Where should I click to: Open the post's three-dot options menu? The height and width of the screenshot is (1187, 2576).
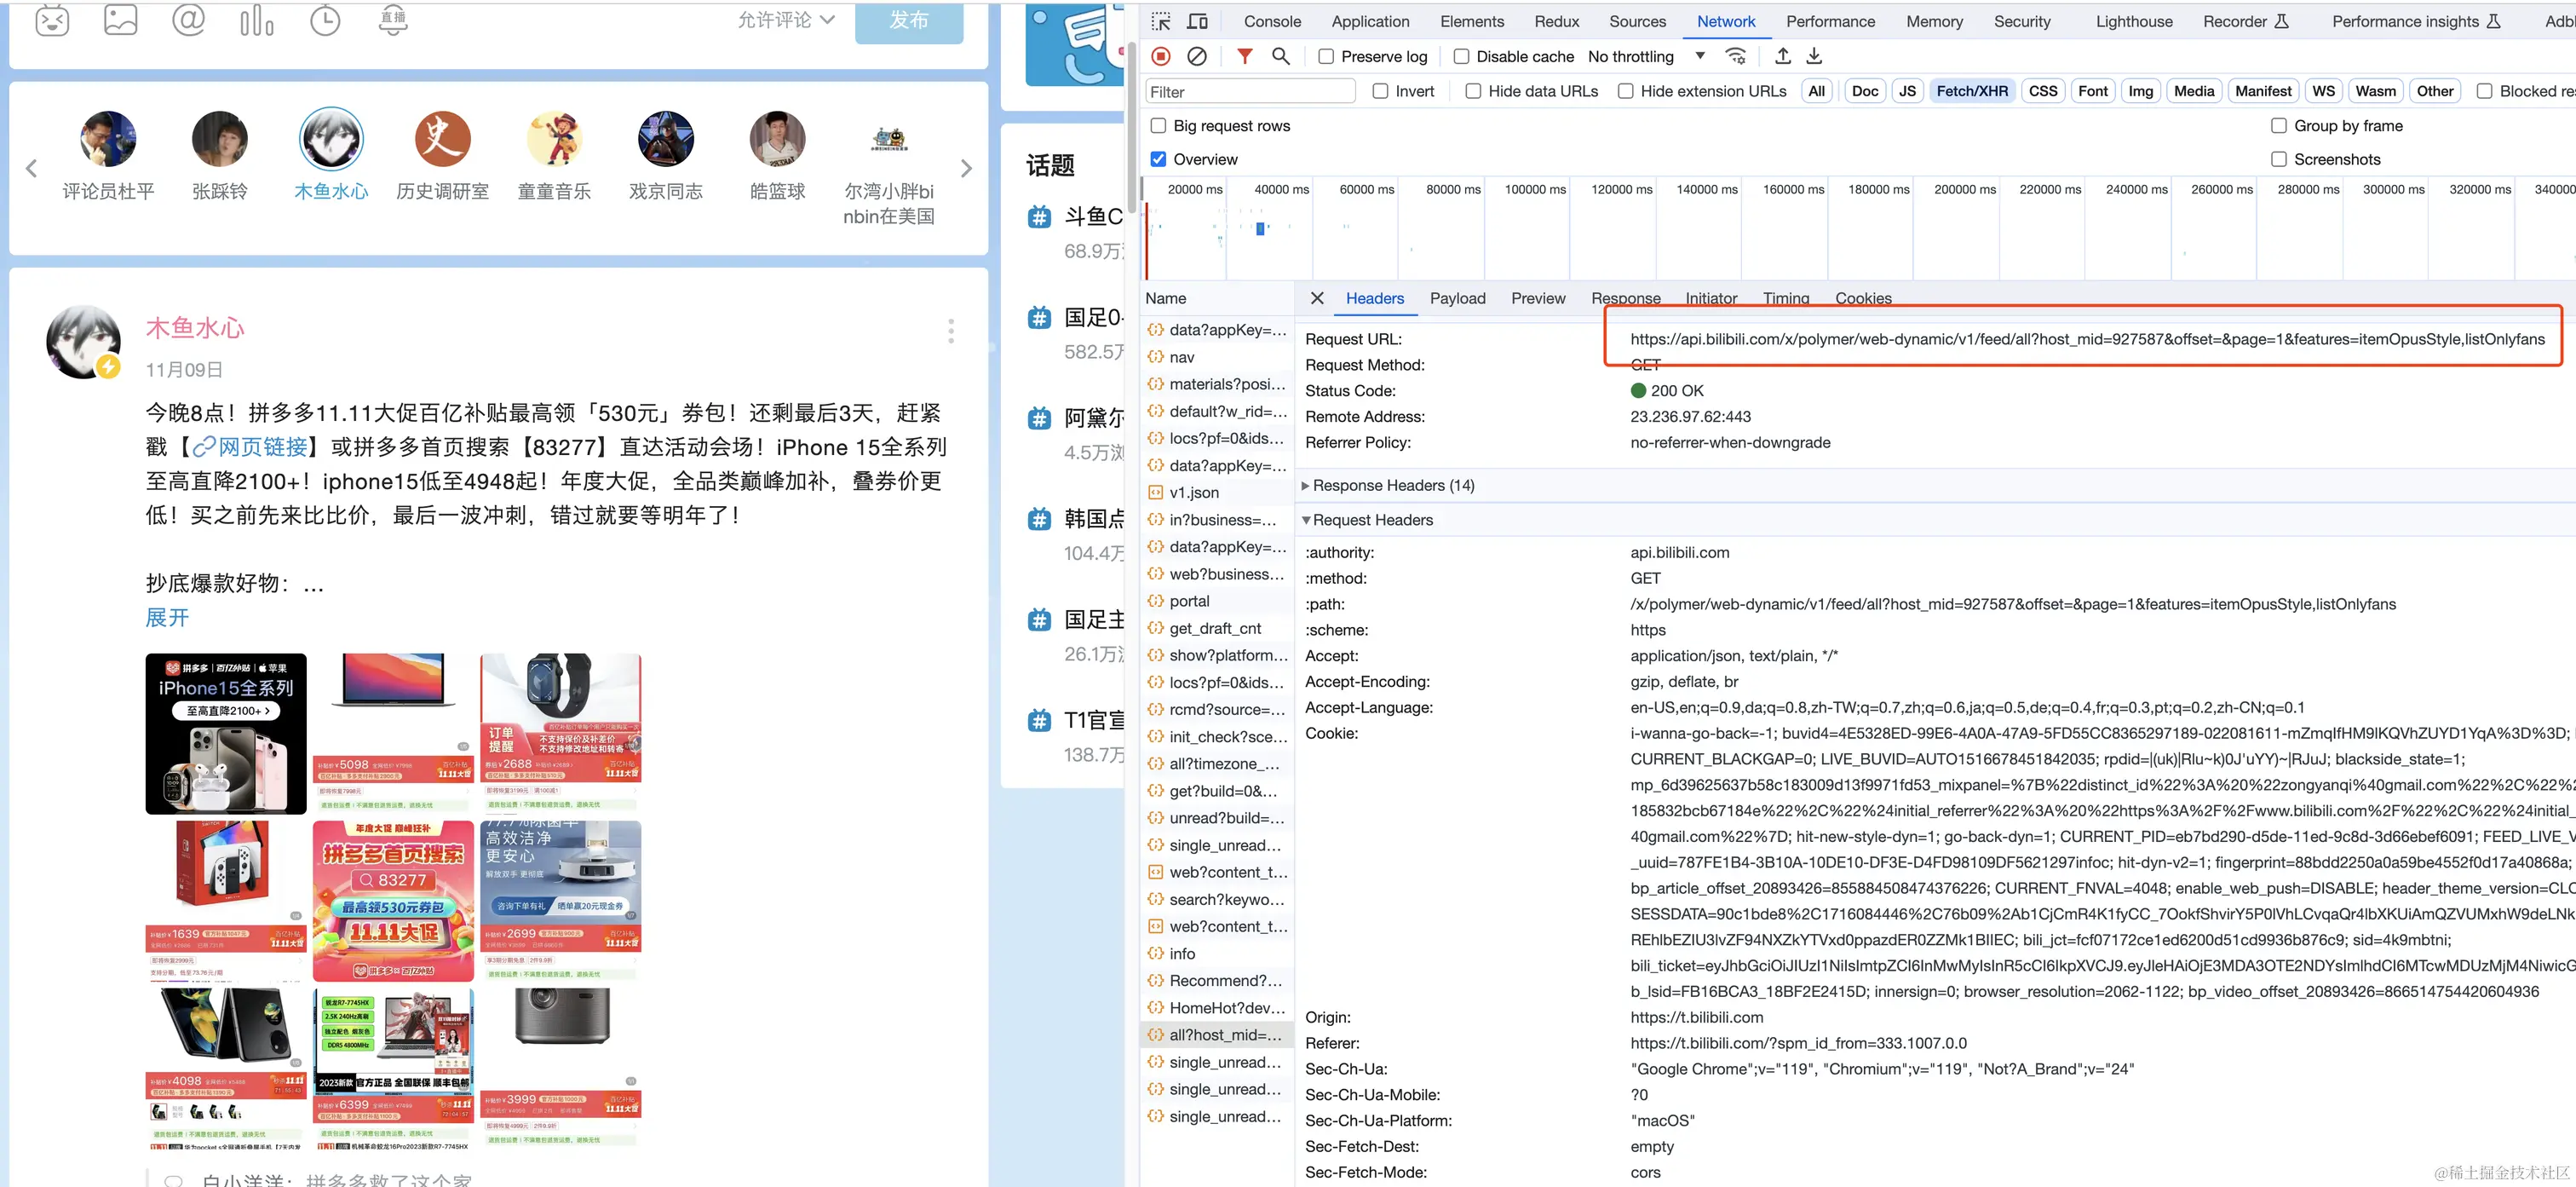click(950, 331)
